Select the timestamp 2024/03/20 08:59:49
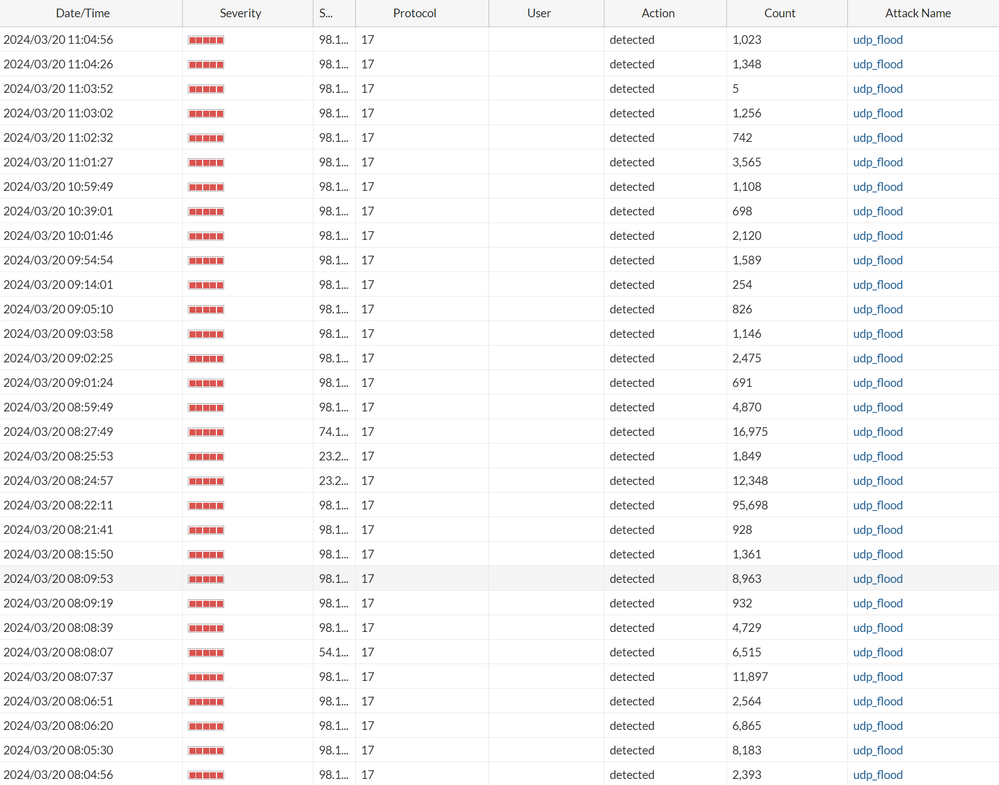Image resolution: width=999 pixels, height=785 pixels. click(58, 407)
